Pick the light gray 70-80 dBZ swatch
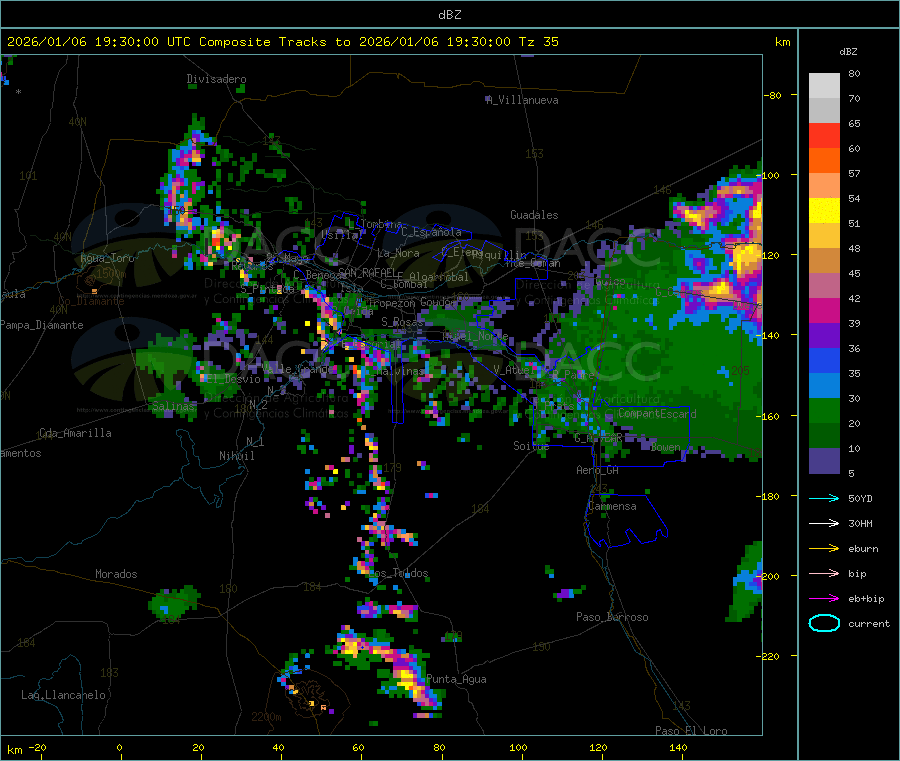Image resolution: width=900 pixels, height=761 pixels. [824, 86]
